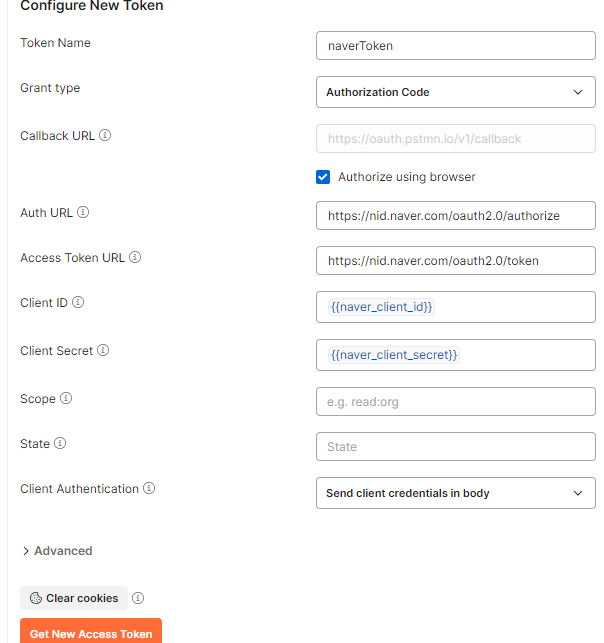Click the Client Secret info icon
The image size is (604, 643).
103,350
